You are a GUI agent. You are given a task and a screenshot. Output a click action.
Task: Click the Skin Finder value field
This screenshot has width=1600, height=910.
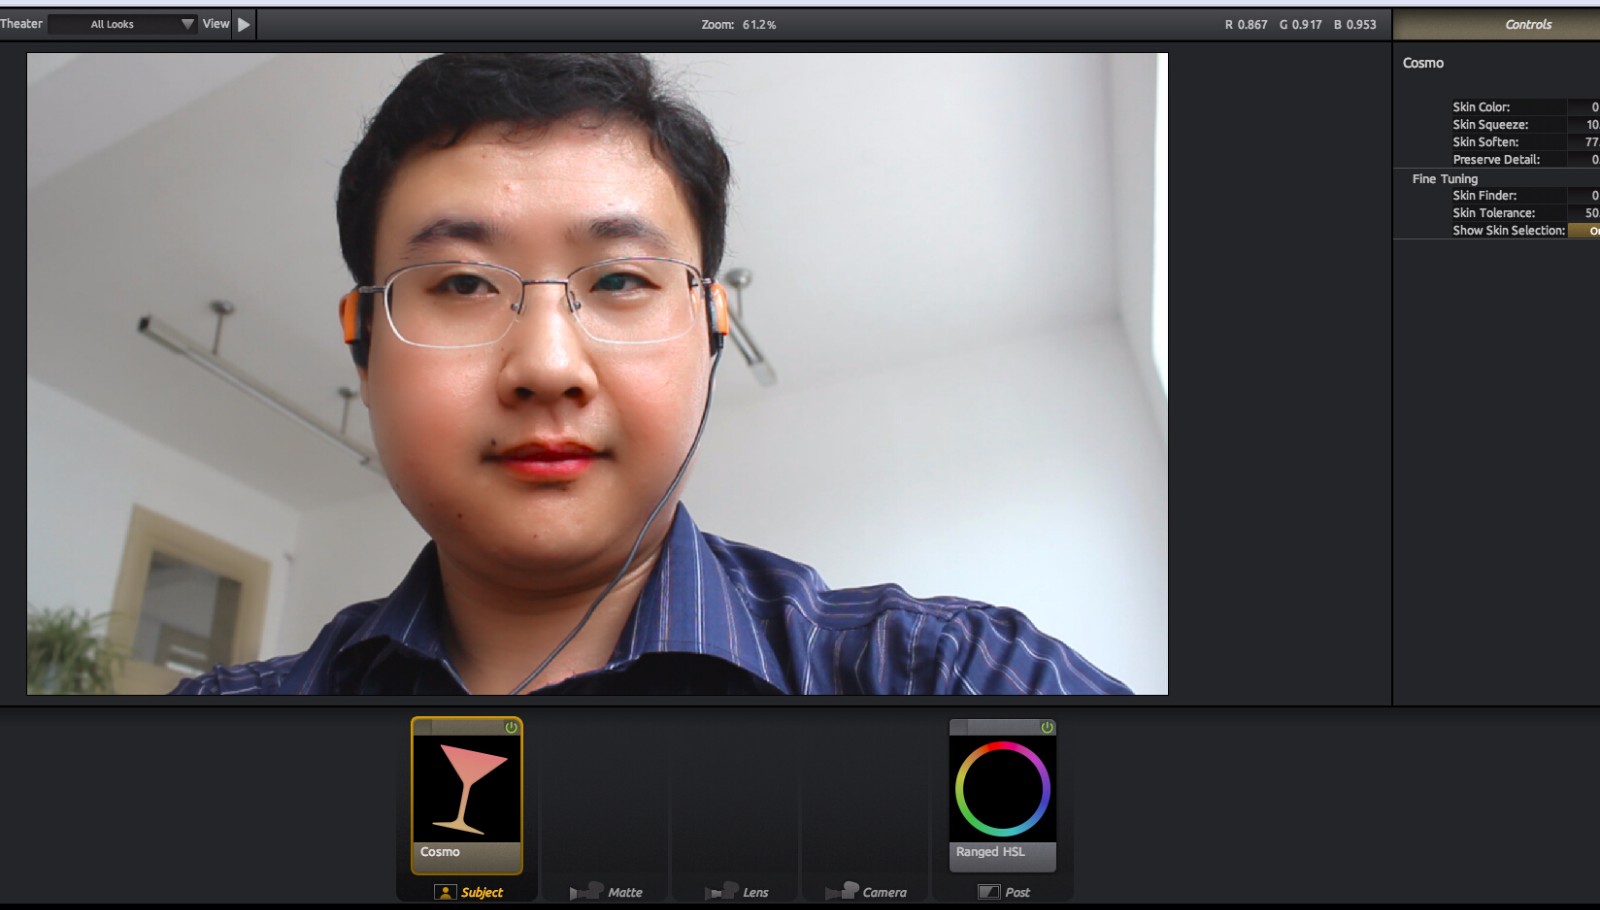point(1584,195)
